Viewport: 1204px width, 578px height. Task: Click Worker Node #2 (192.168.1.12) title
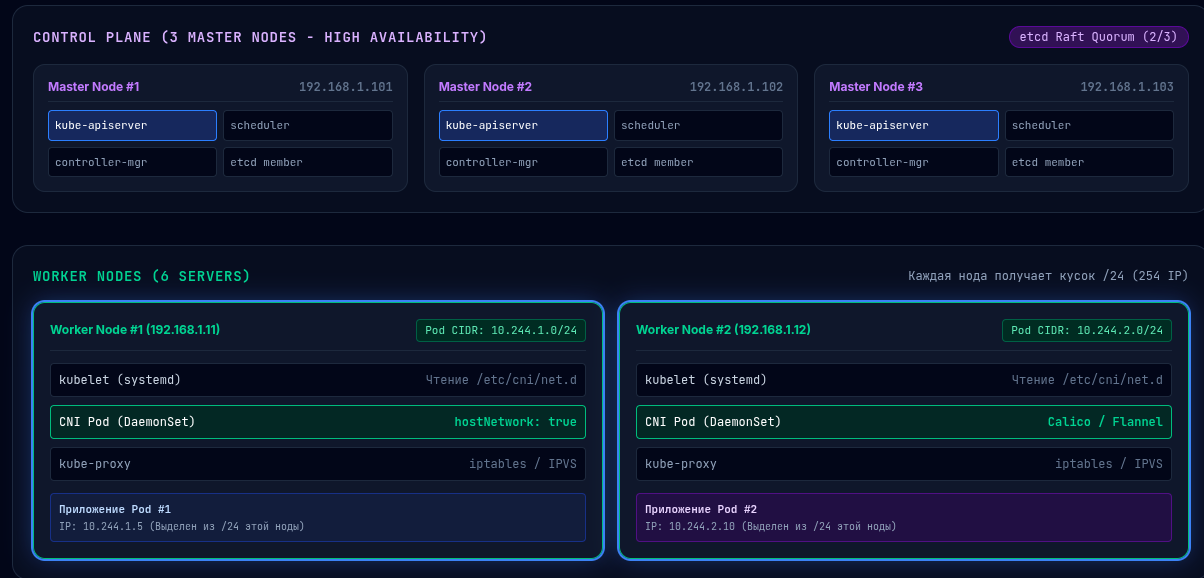(721, 330)
